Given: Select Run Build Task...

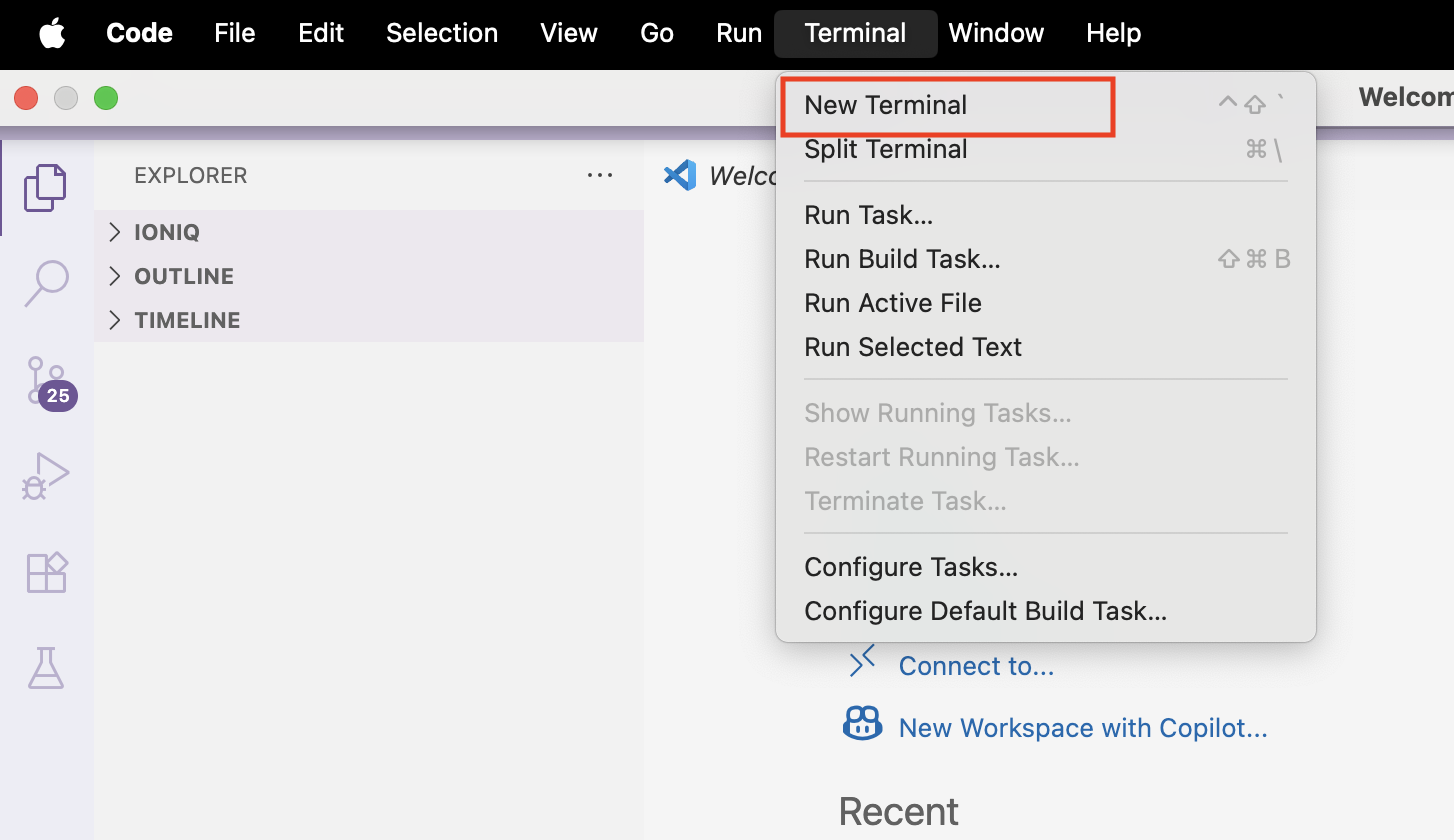Looking at the screenshot, I should [1046, 259].
